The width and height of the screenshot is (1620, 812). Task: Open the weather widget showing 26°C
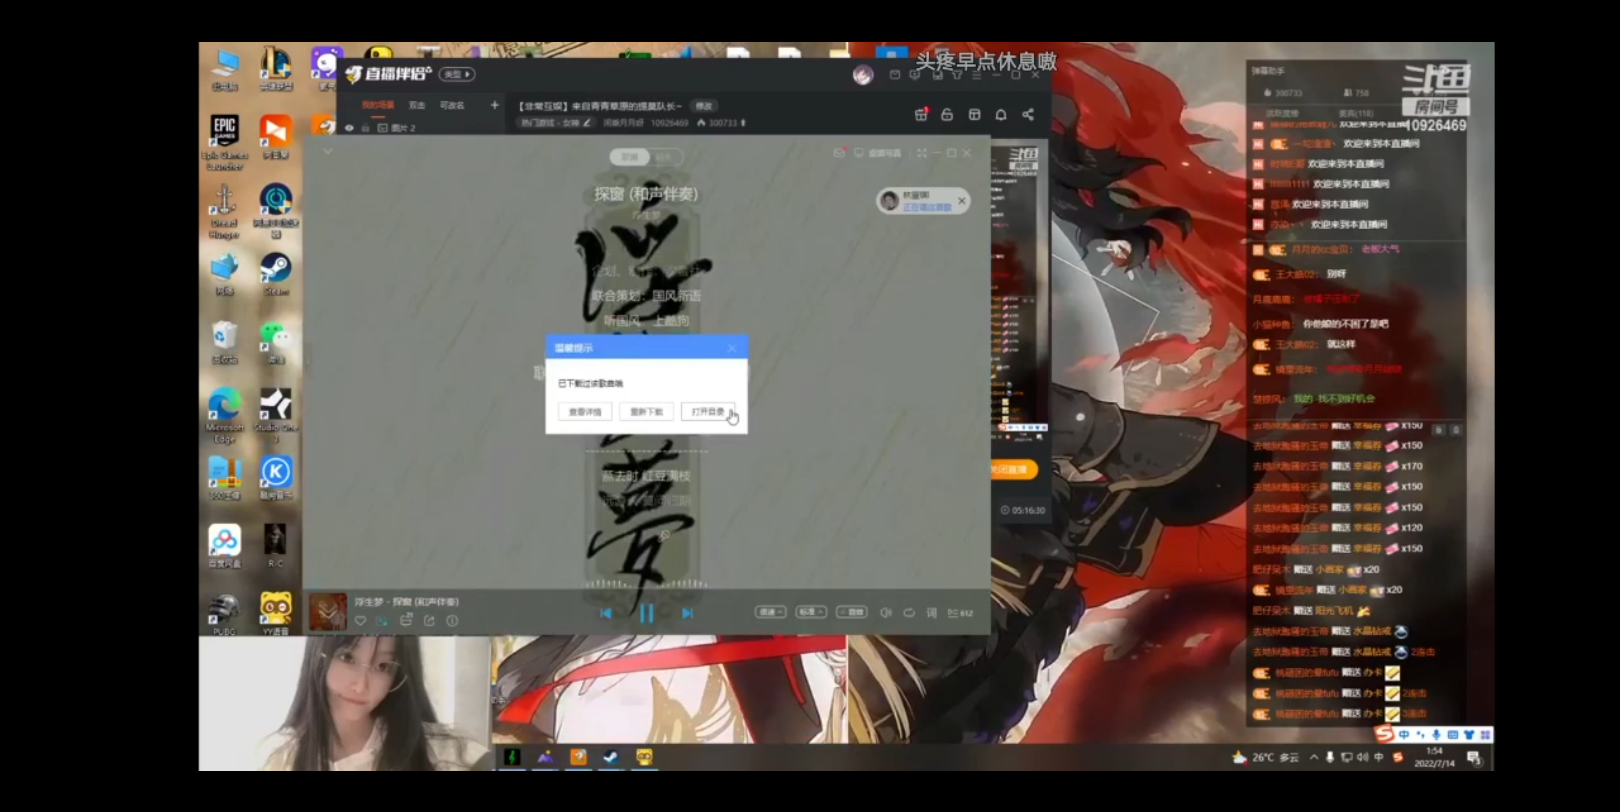click(x=1265, y=757)
